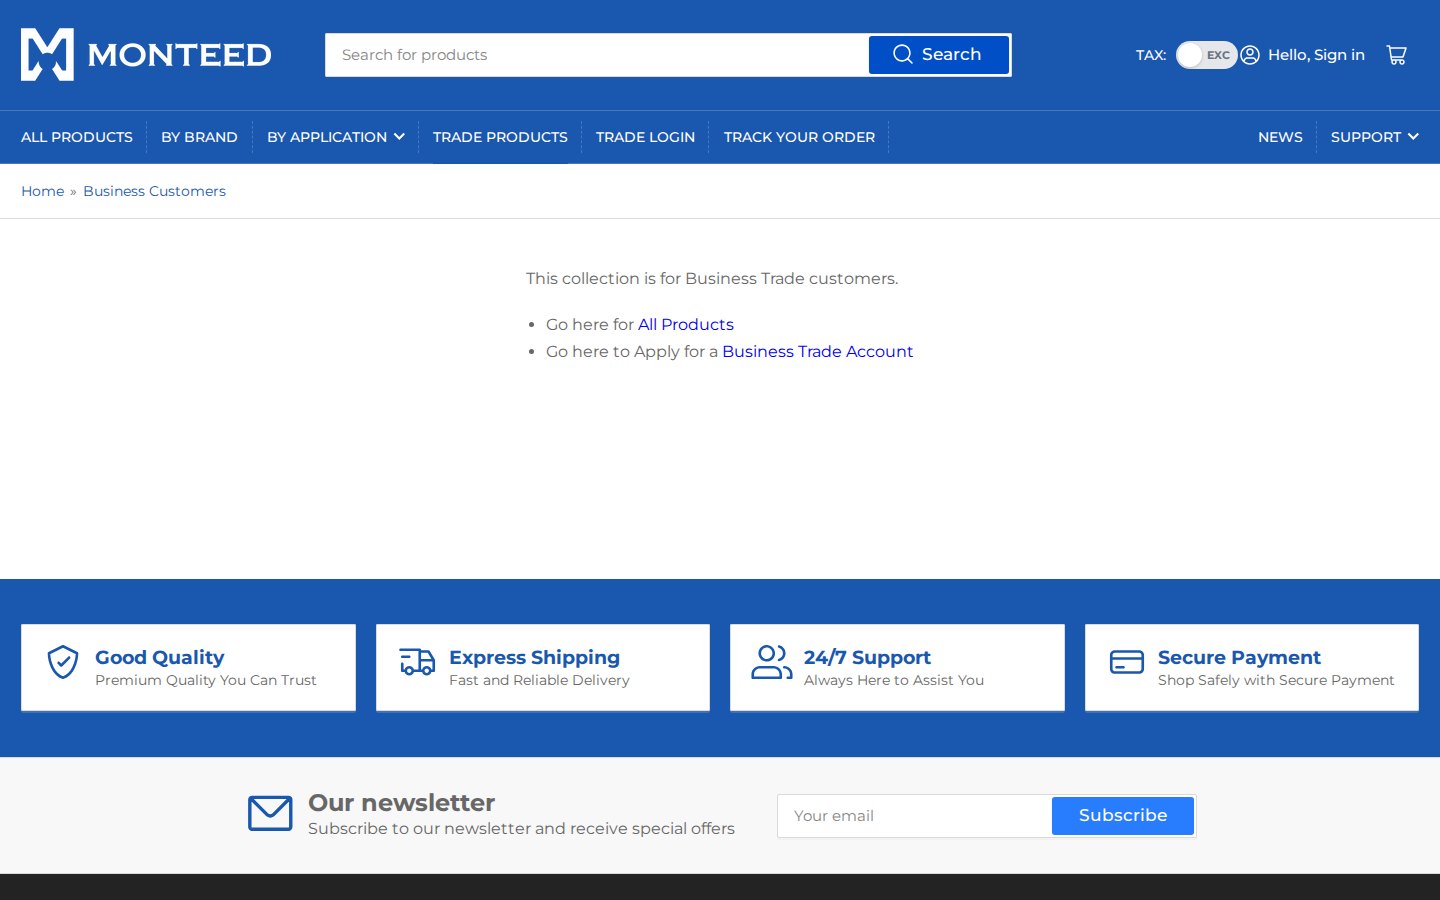Click the Your email field
Screen dimensions: 1440x900
pos(915,816)
